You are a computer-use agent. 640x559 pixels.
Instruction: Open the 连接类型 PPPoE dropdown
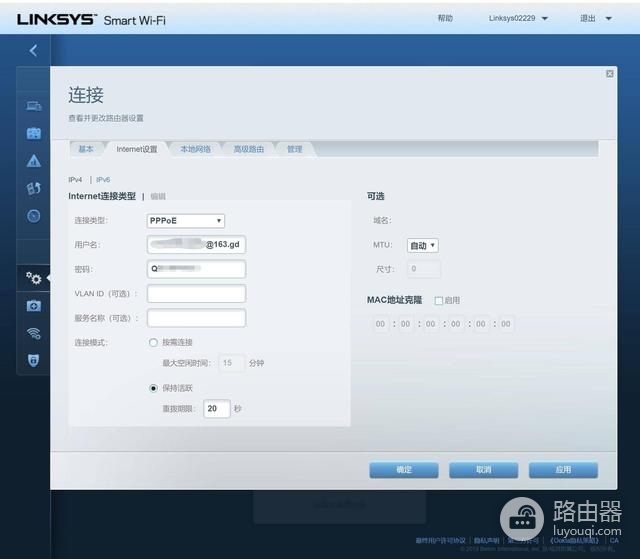click(x=185, y=221)
